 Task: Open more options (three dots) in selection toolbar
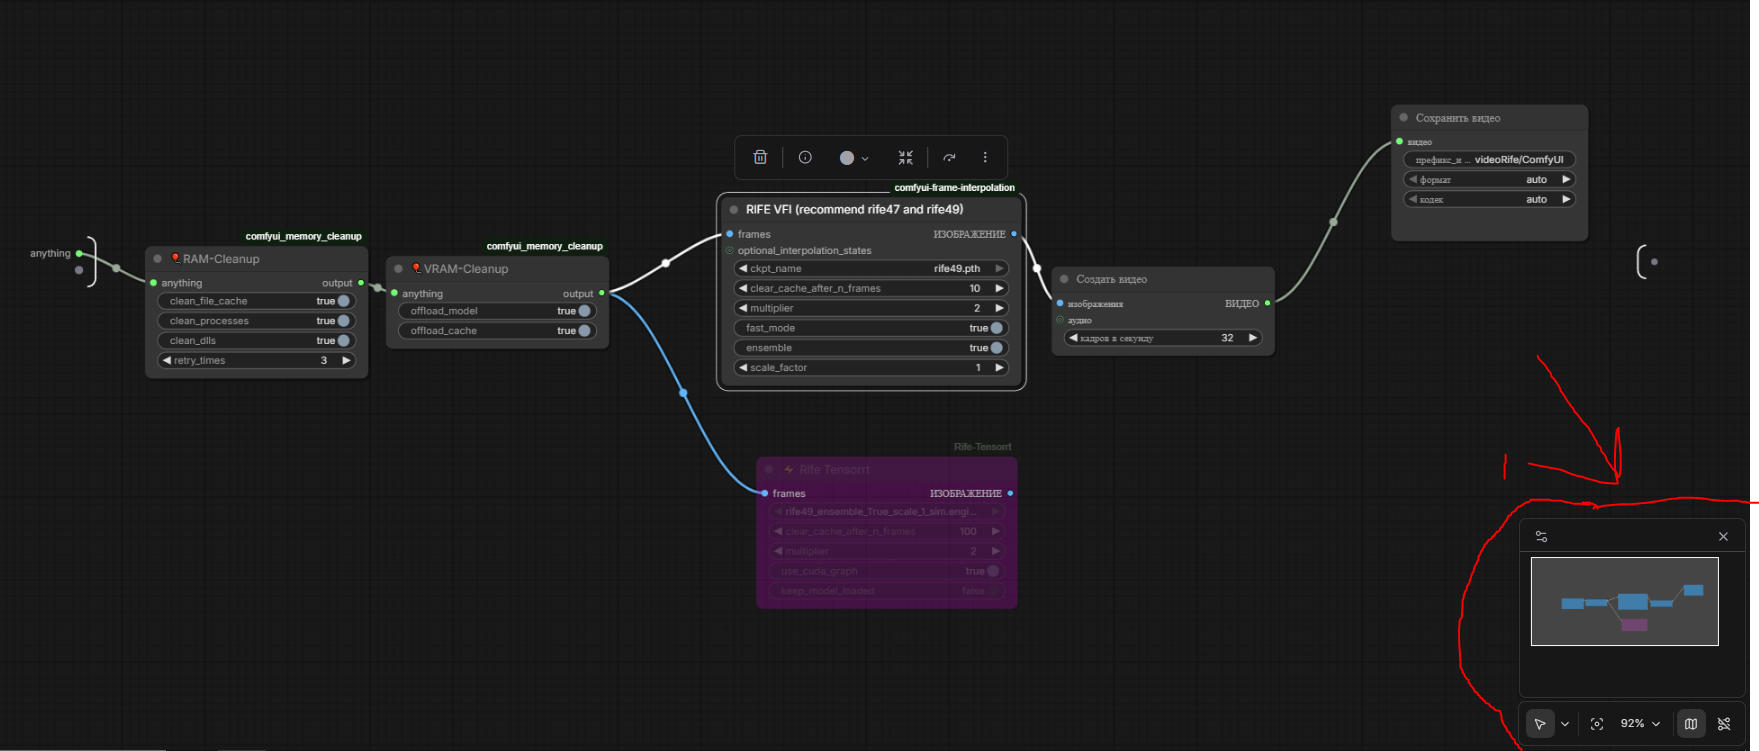985,157
